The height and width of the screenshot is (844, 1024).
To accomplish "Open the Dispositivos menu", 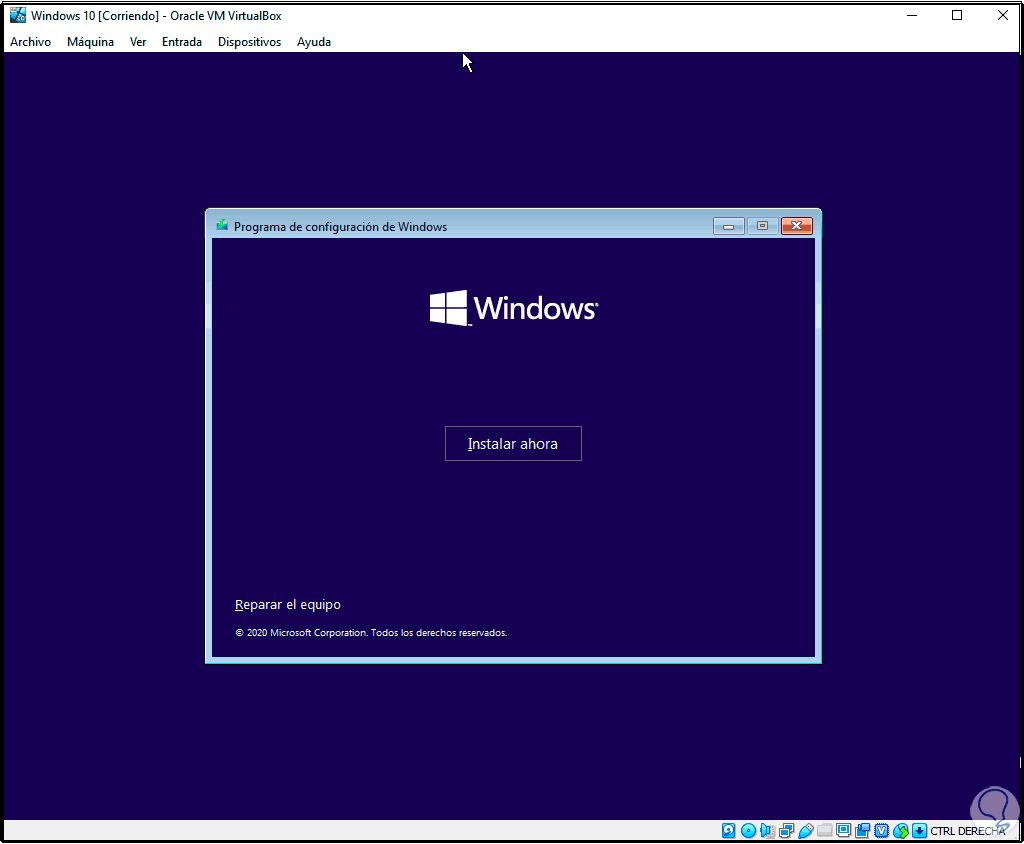I will (x=249, y=42).
